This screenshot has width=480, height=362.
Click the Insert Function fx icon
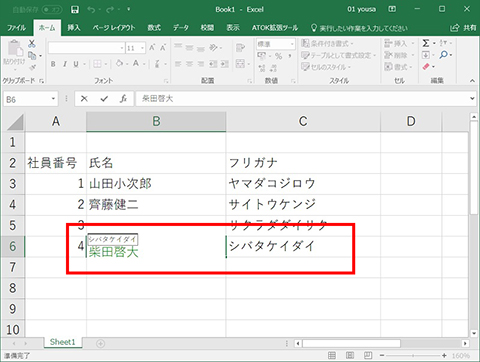tap(123, 99)
